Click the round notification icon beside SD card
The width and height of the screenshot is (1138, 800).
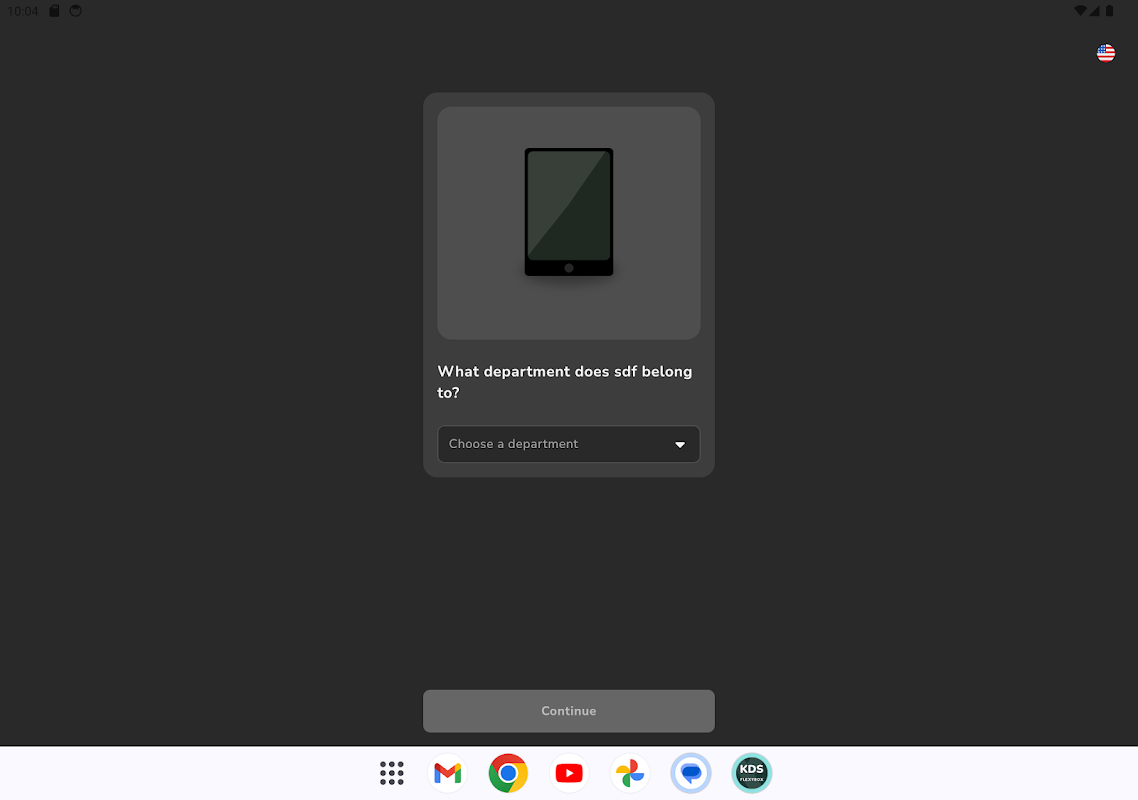tap(75, 11)
